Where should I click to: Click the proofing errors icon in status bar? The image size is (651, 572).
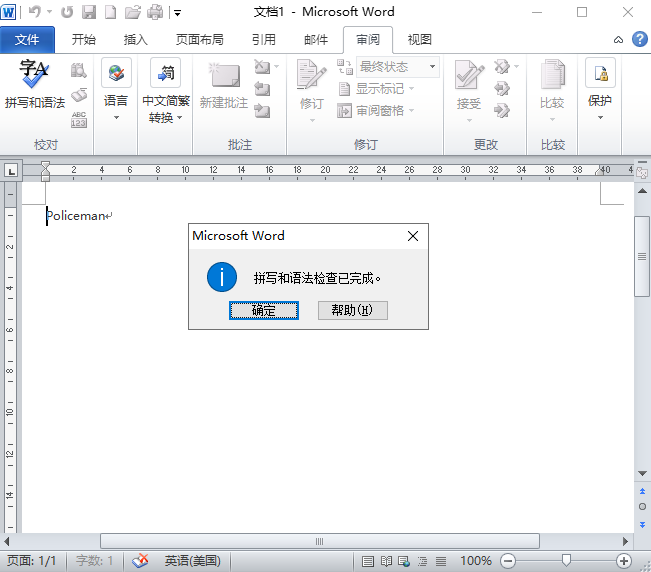(141, 561)
